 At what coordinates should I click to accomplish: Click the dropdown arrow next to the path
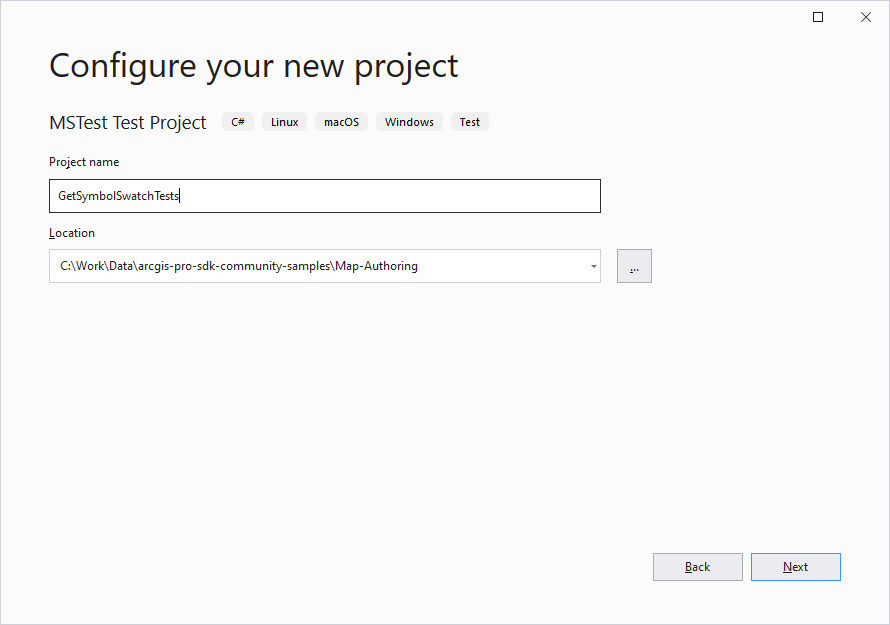coord(593,265)
